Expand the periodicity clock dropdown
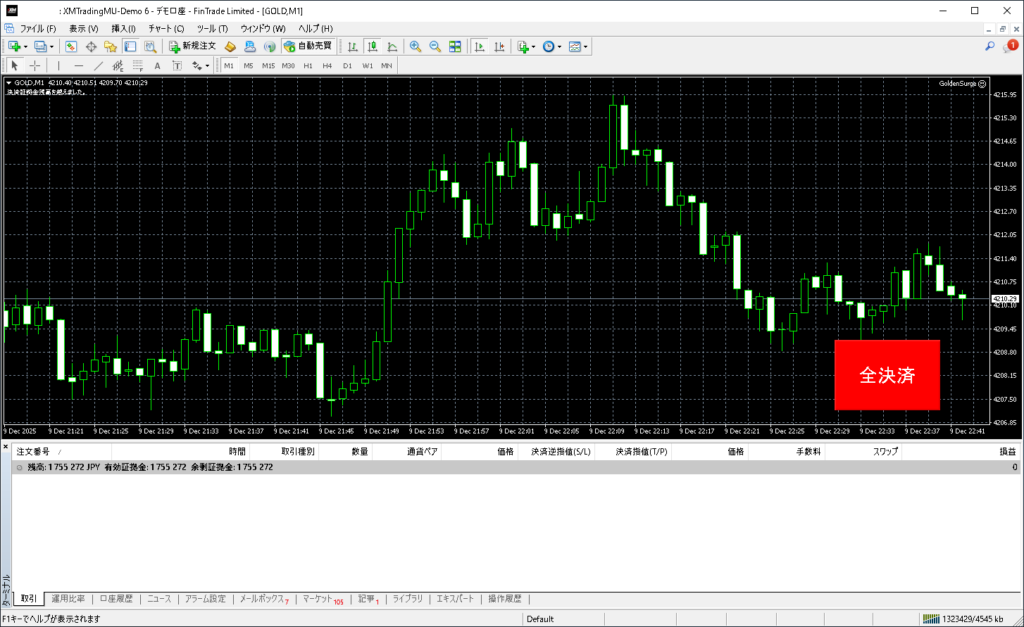Screen dimensions: 1024x627 point(560,46)
